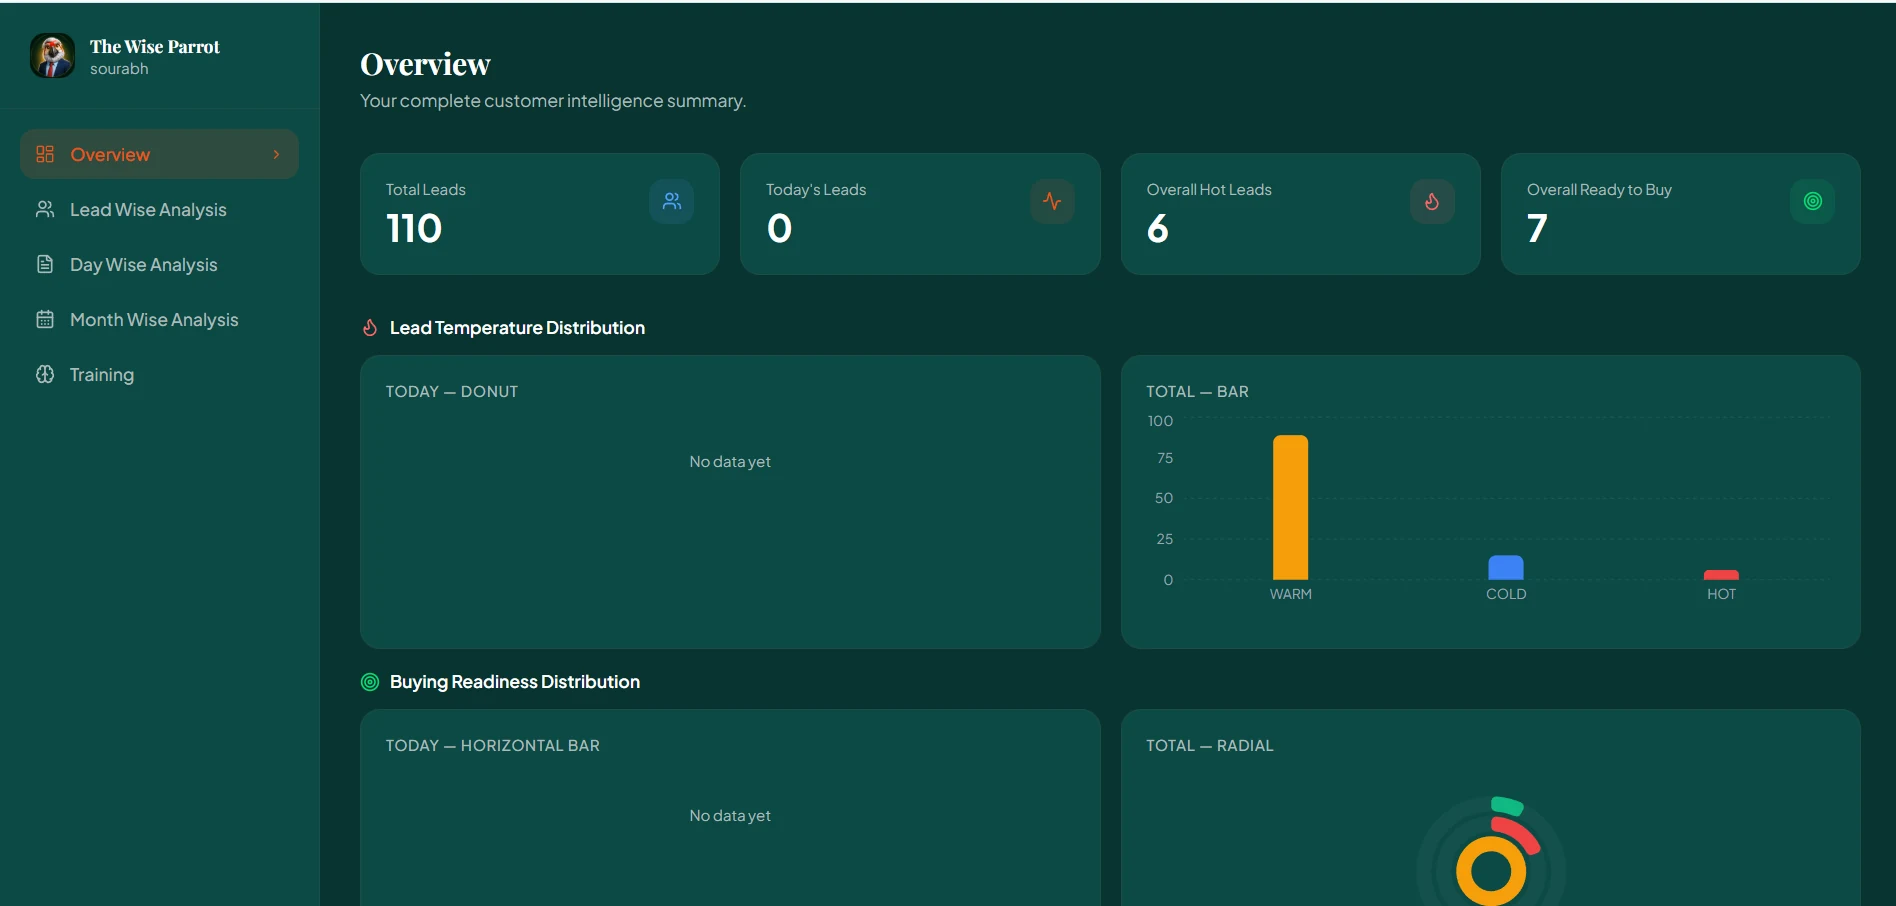Click the 'The Wise Parrot' title text
Screen dimensions: 1896x906
pos(155,47)
